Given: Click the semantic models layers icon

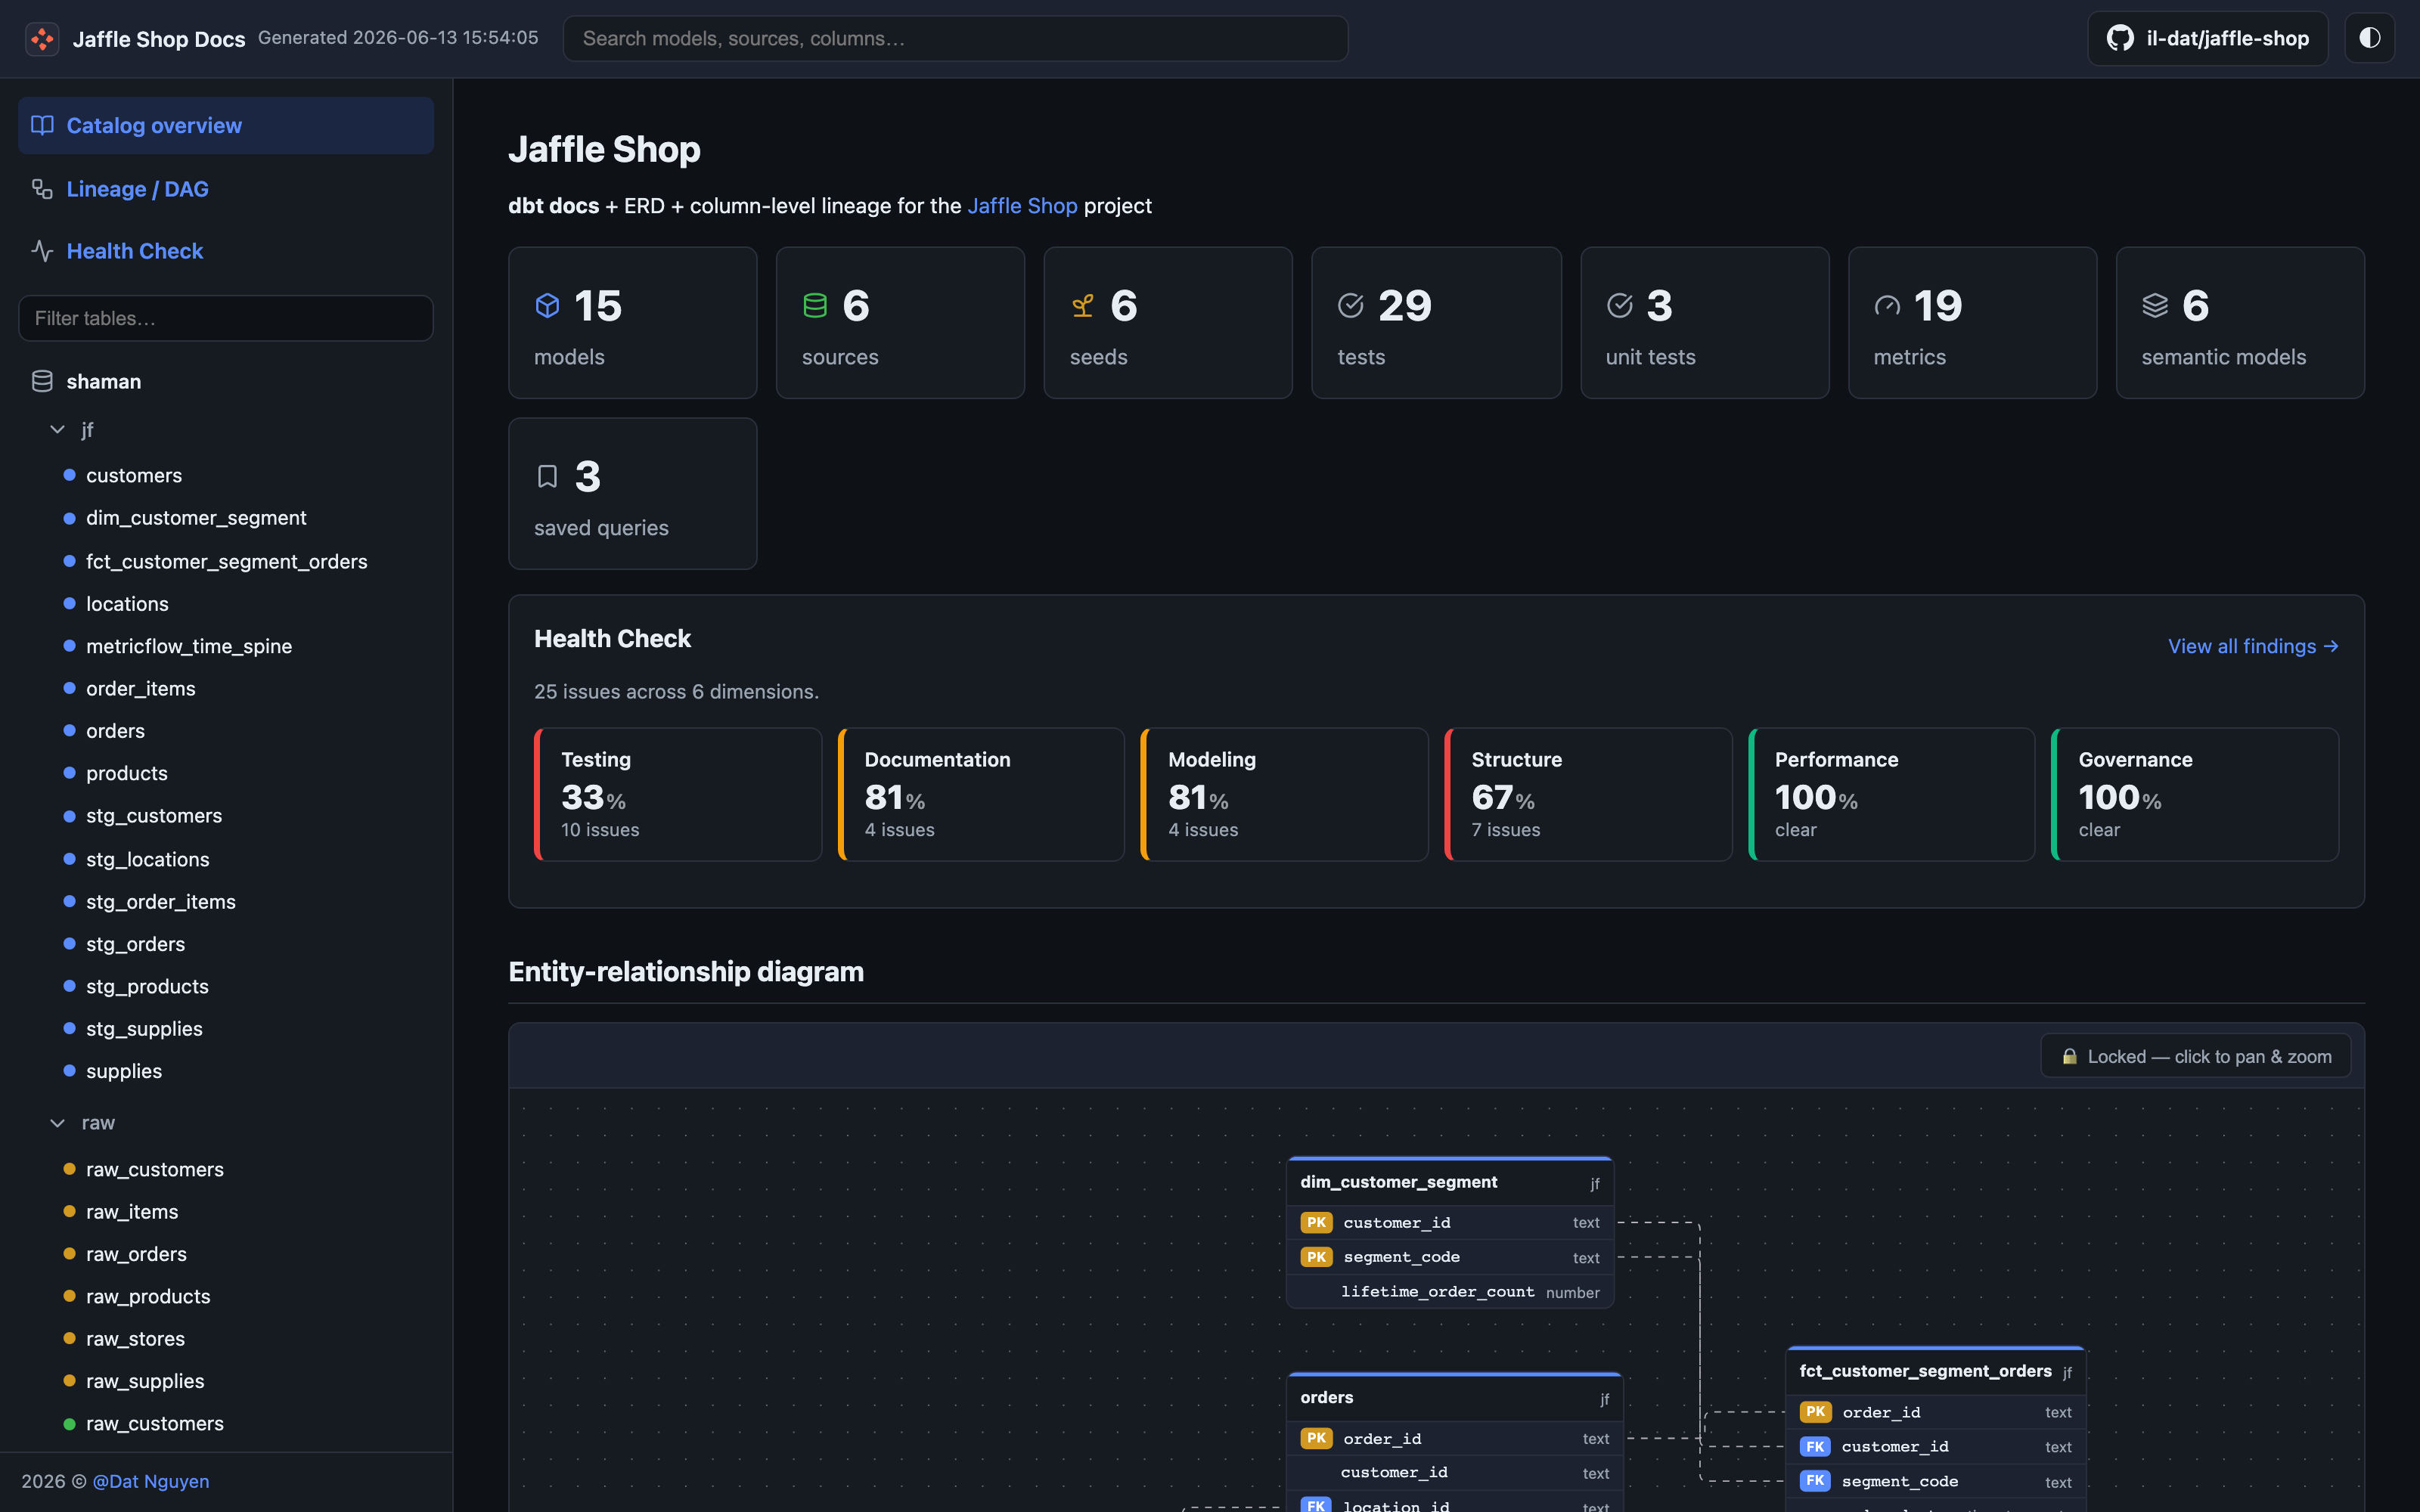Looking at the screenshot, I should pos(2155,305).
